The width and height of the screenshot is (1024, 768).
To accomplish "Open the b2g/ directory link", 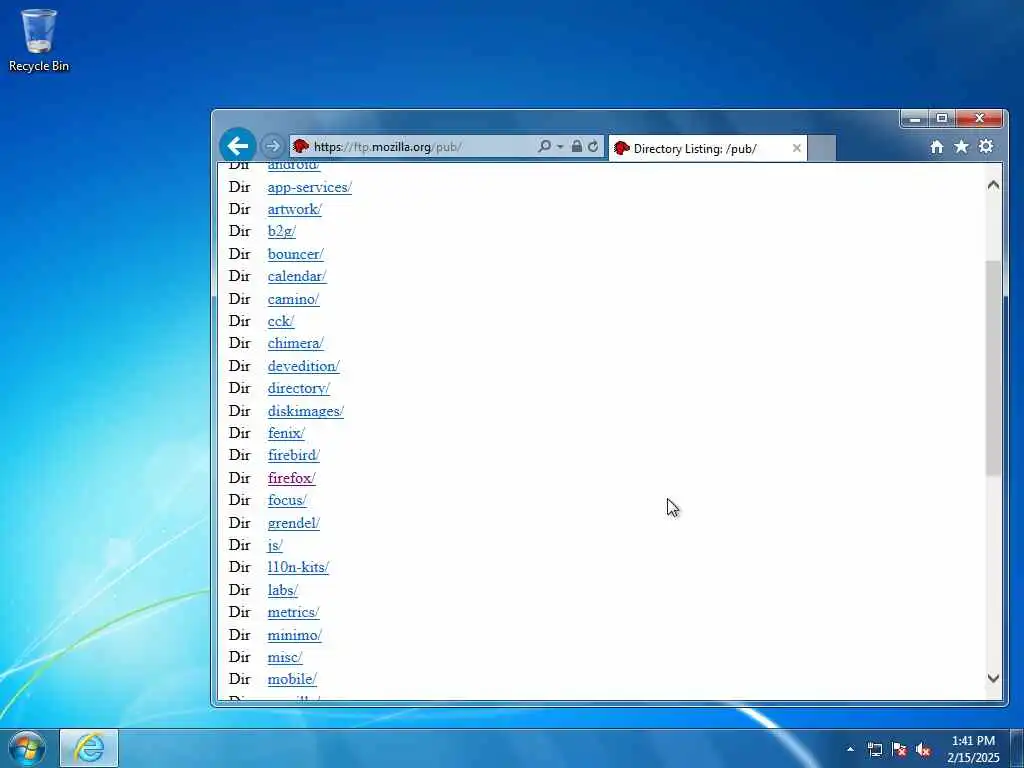I will [281, 231].
